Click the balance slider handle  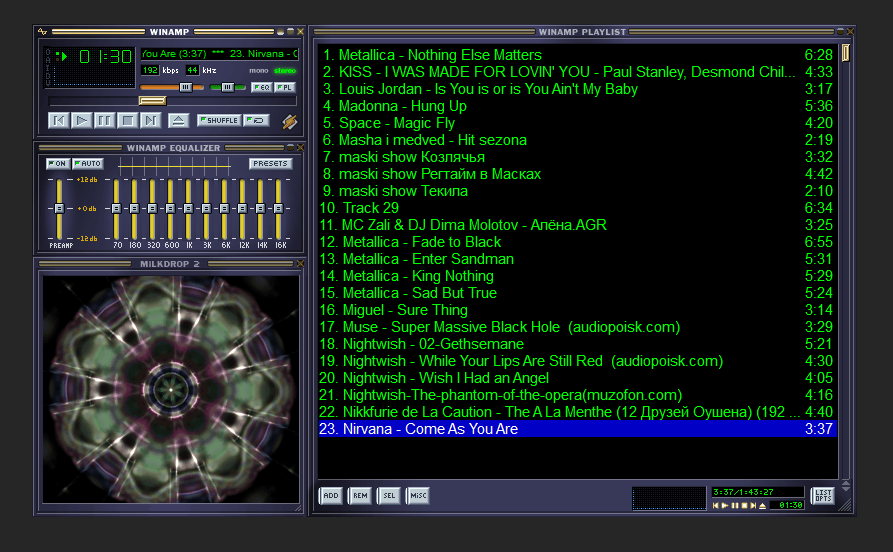point(227,87)
